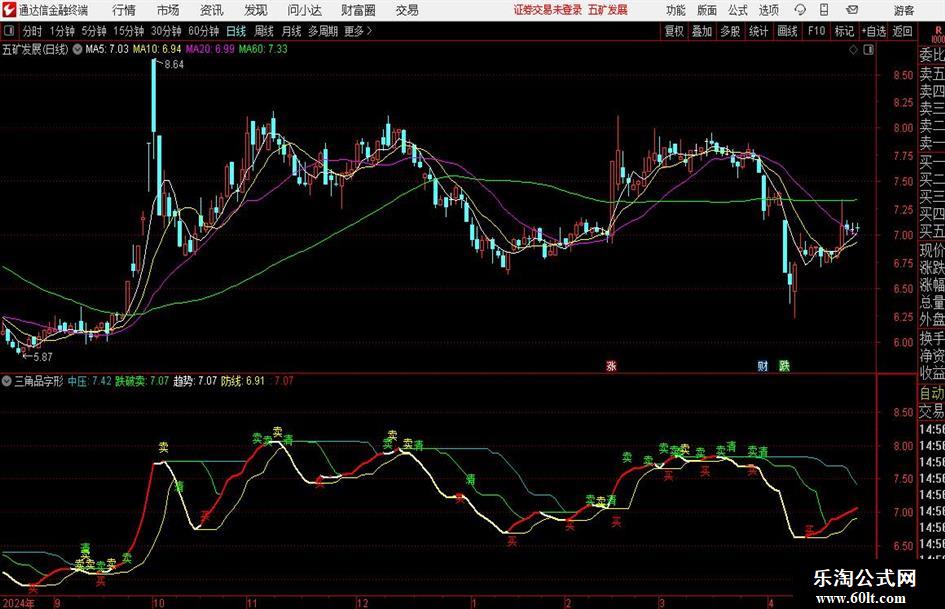Click the MA5: 7.03 label
Viewport: 945px width, 609px height.
pyautogui.click(x=107, y=49)
